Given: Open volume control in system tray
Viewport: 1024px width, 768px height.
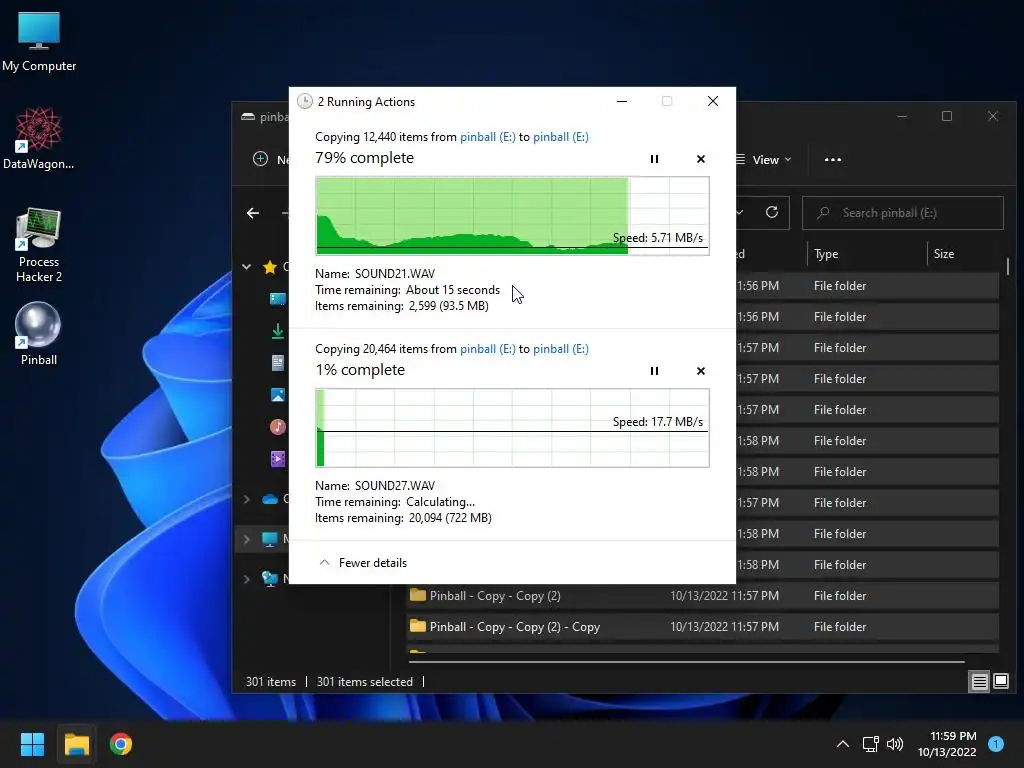Looking at the screenshot, I should point(895,744).
